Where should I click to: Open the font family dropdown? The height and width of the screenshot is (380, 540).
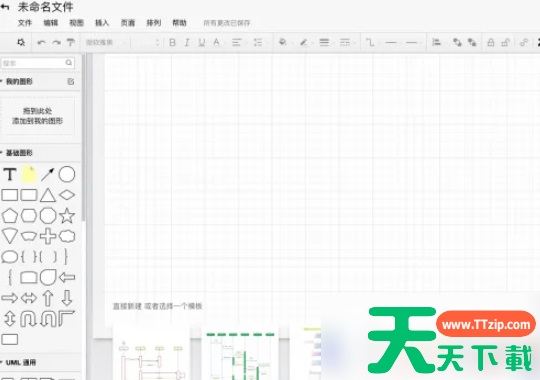tap(107, 42)
